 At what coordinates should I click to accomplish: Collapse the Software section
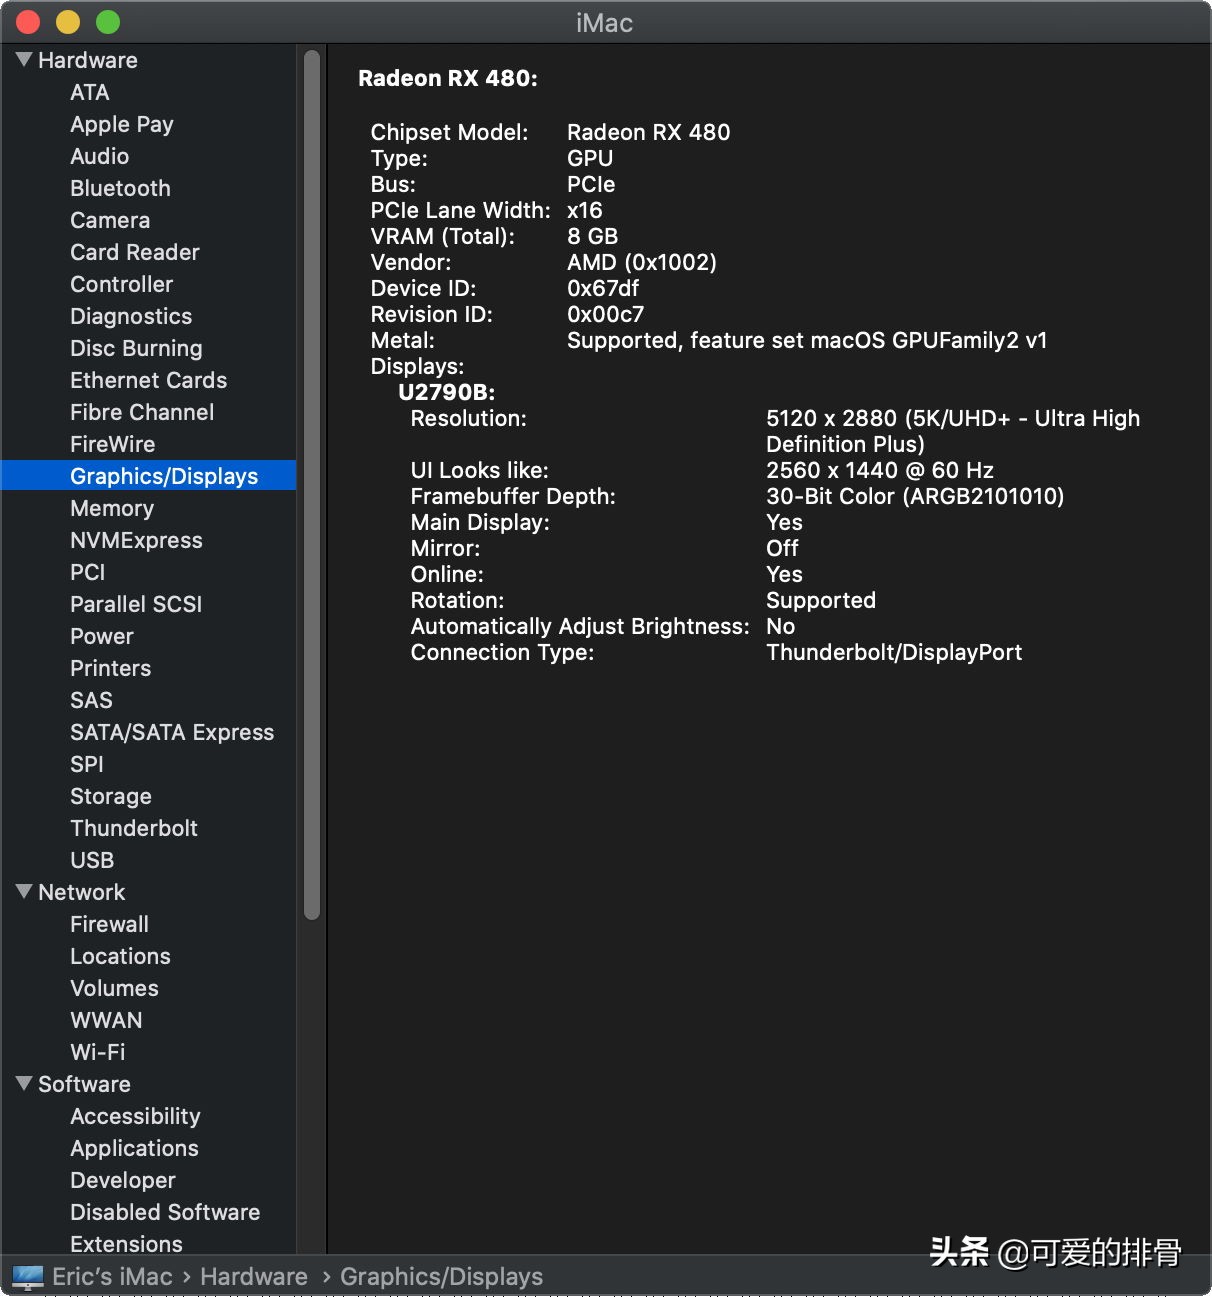[x=24, y=1084]
